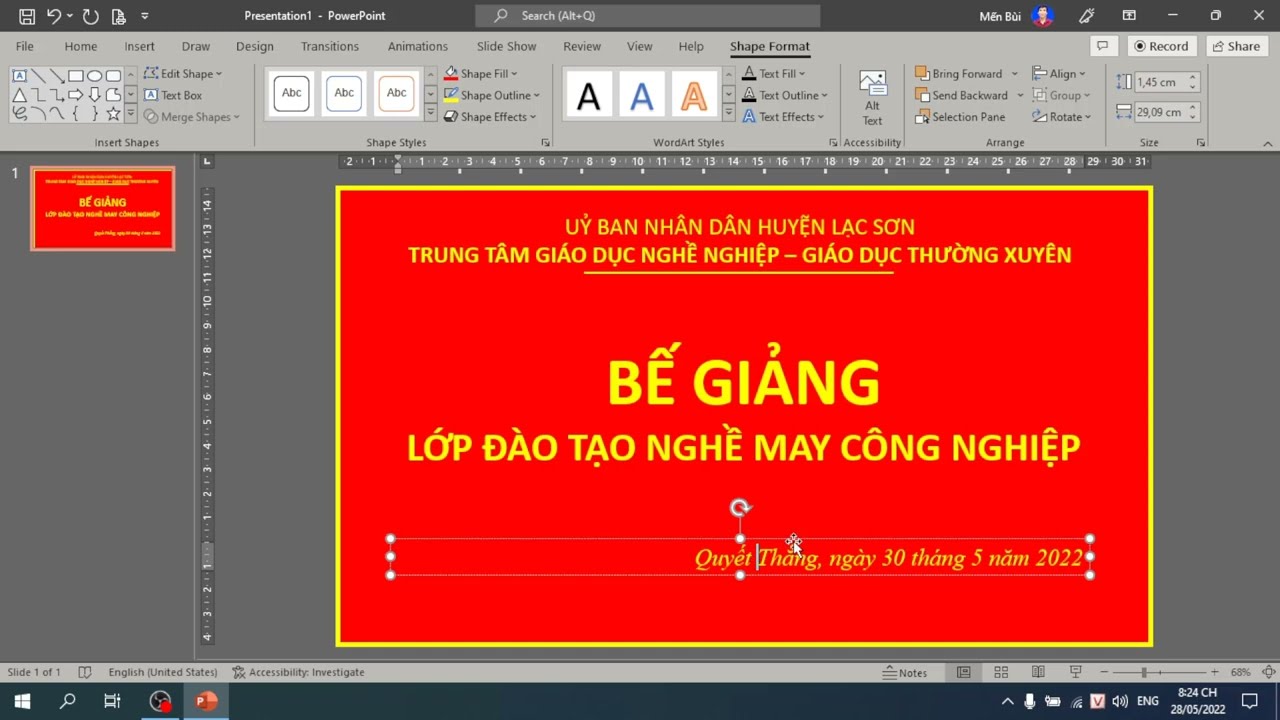Apply the blue outline Abc shape style
Image resolution: width=1280 pixels, height=720 pixels.
click(x=344, y=93)
